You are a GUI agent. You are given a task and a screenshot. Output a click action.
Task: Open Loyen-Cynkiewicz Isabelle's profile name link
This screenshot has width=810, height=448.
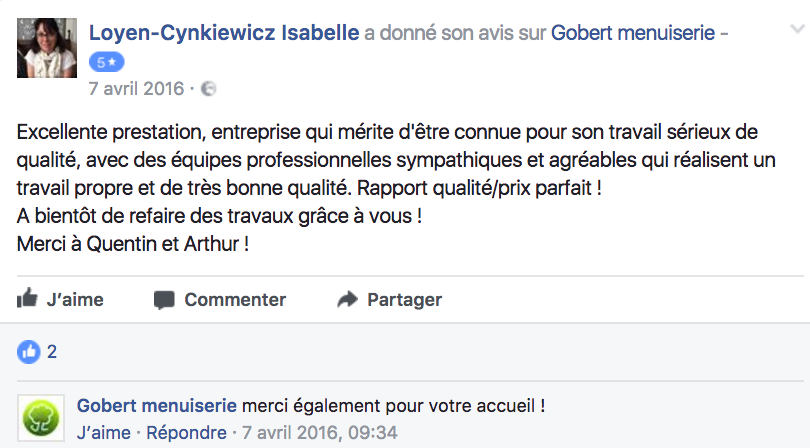click(224, 34)
